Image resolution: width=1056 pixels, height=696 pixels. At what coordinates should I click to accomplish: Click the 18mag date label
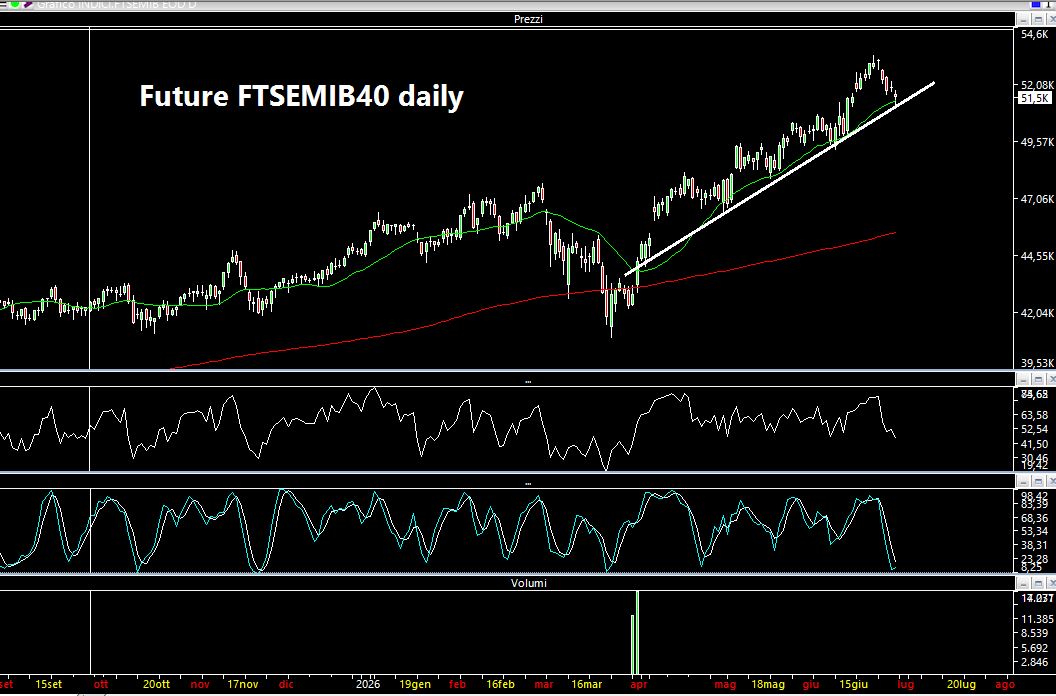(768, 684)
